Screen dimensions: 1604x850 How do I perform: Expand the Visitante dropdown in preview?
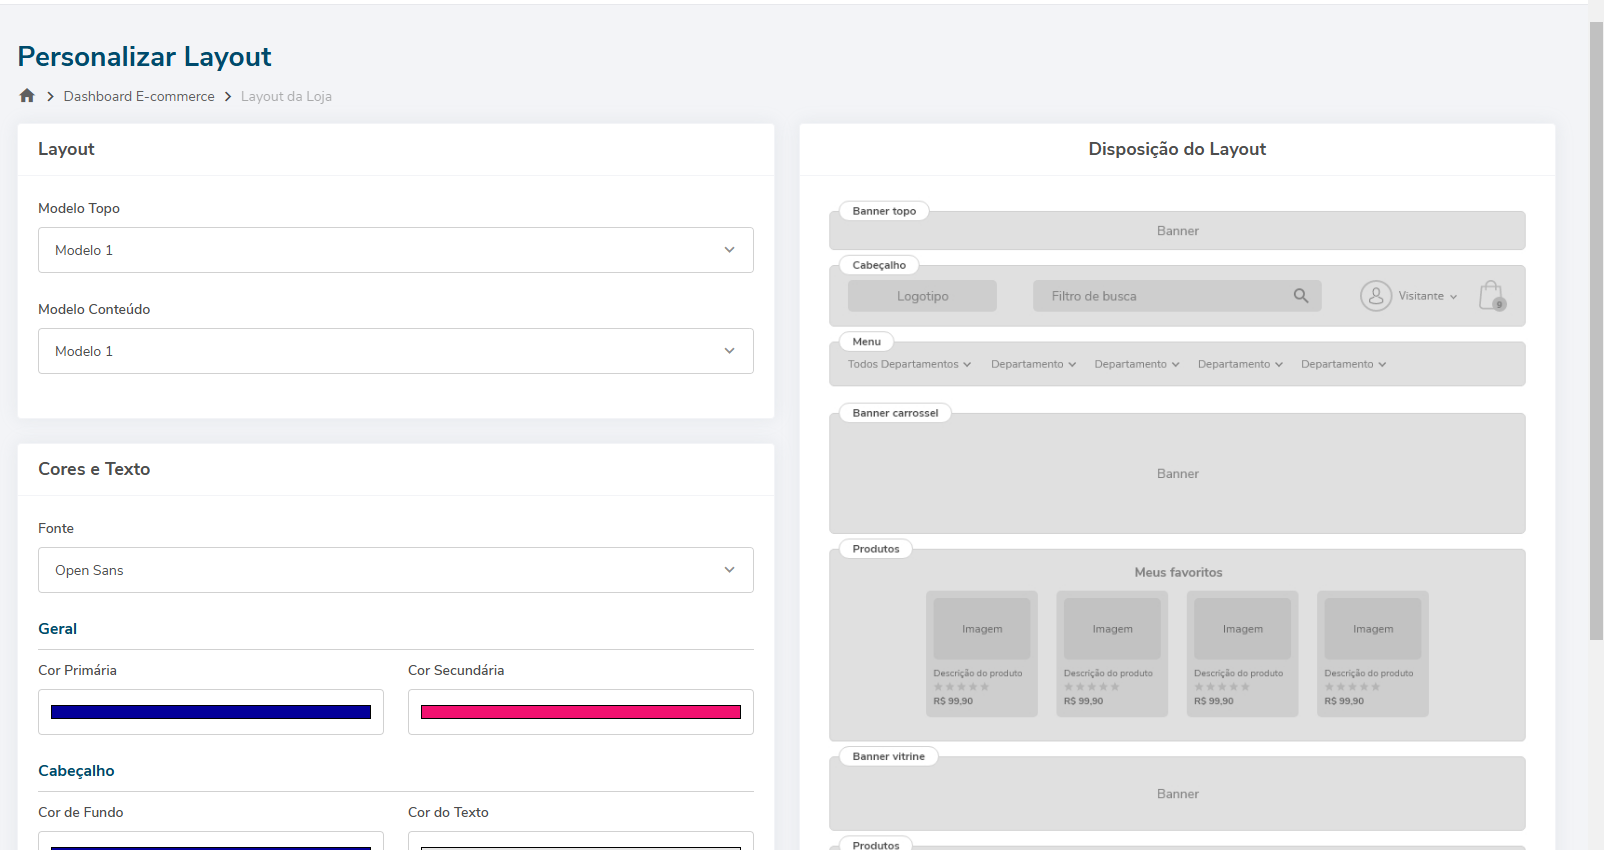[1428, 296]
